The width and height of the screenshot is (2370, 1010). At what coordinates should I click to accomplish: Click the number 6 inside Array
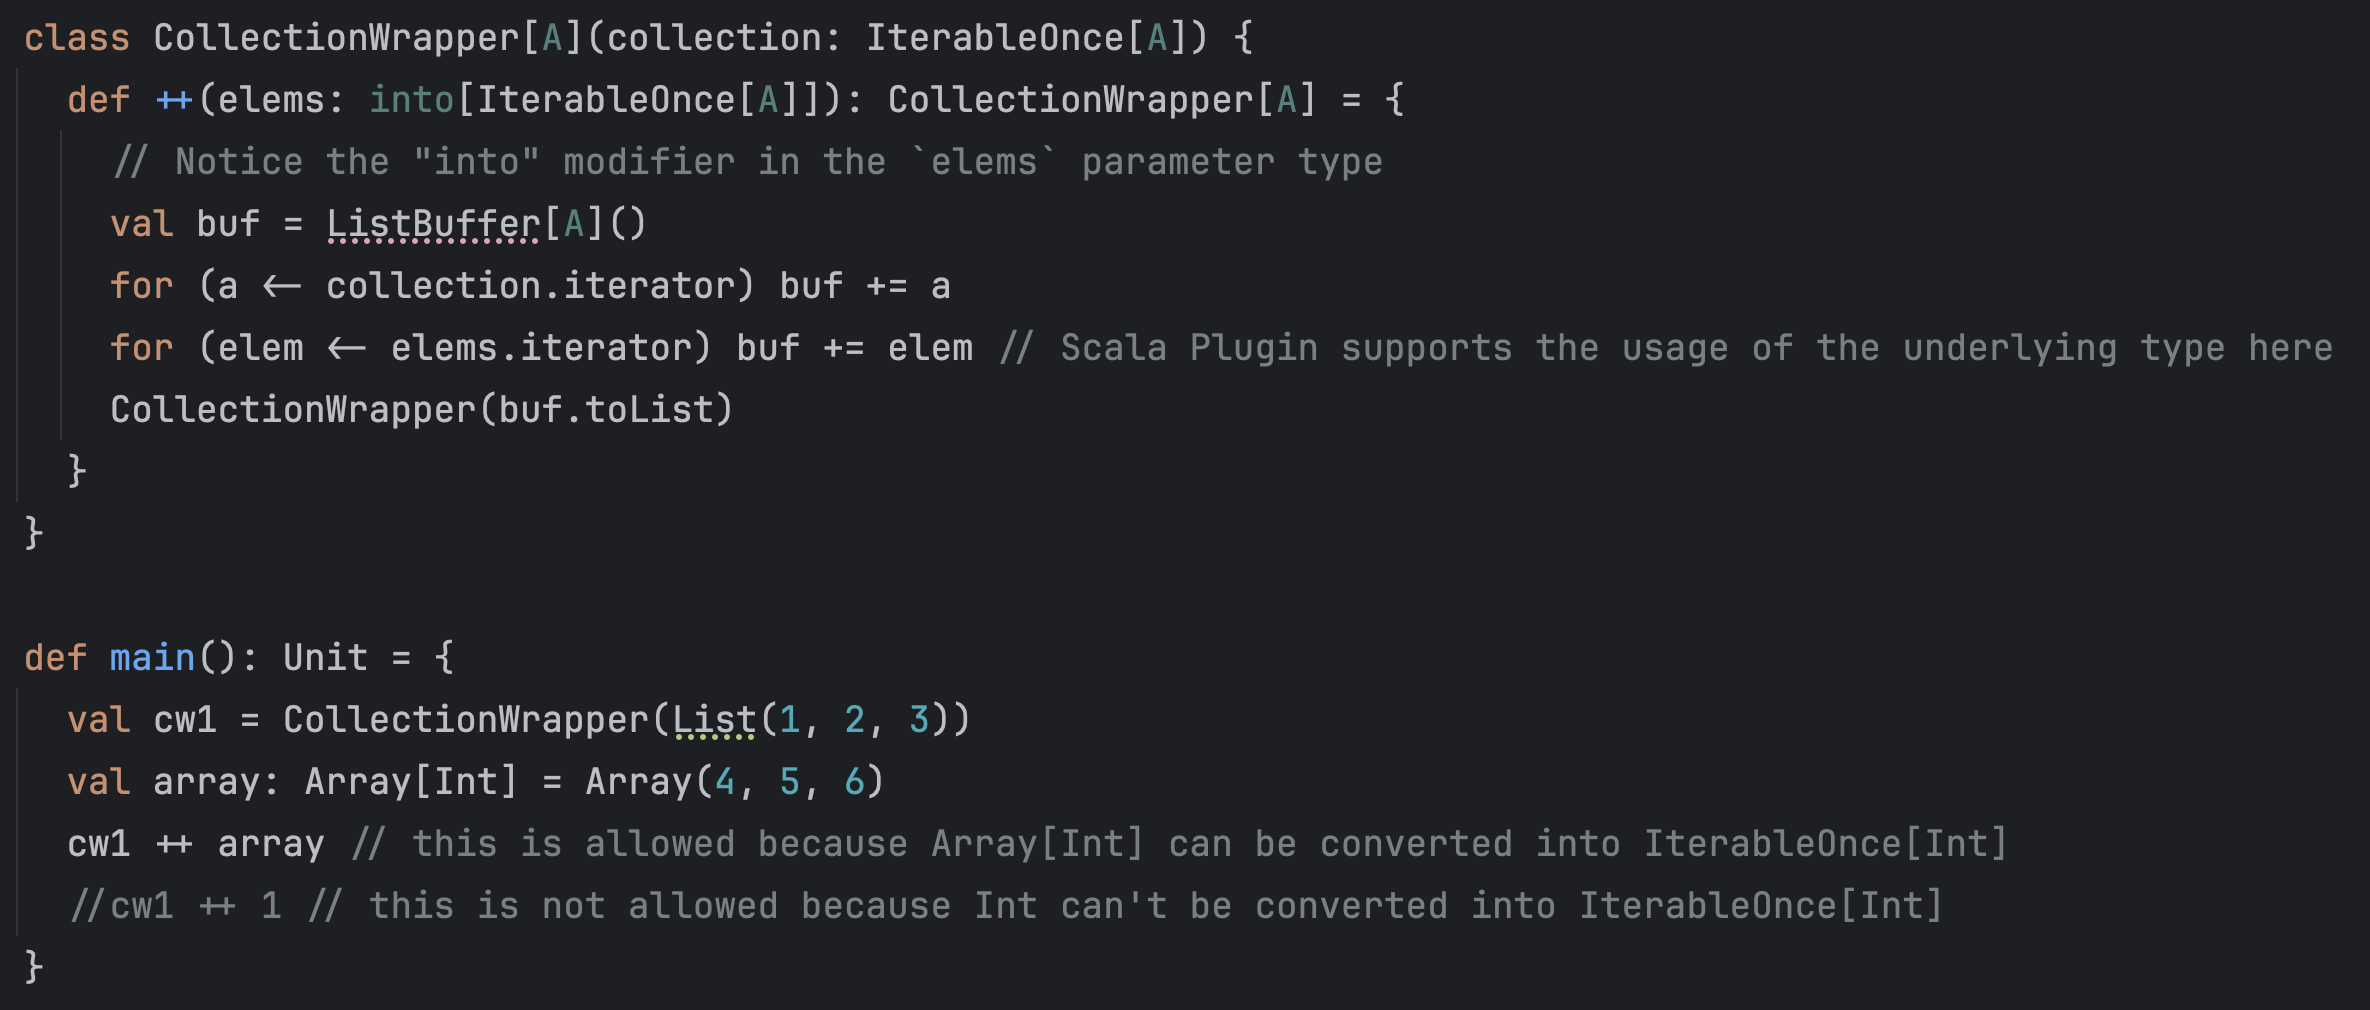pyautogui.click(x=855, y=782)
